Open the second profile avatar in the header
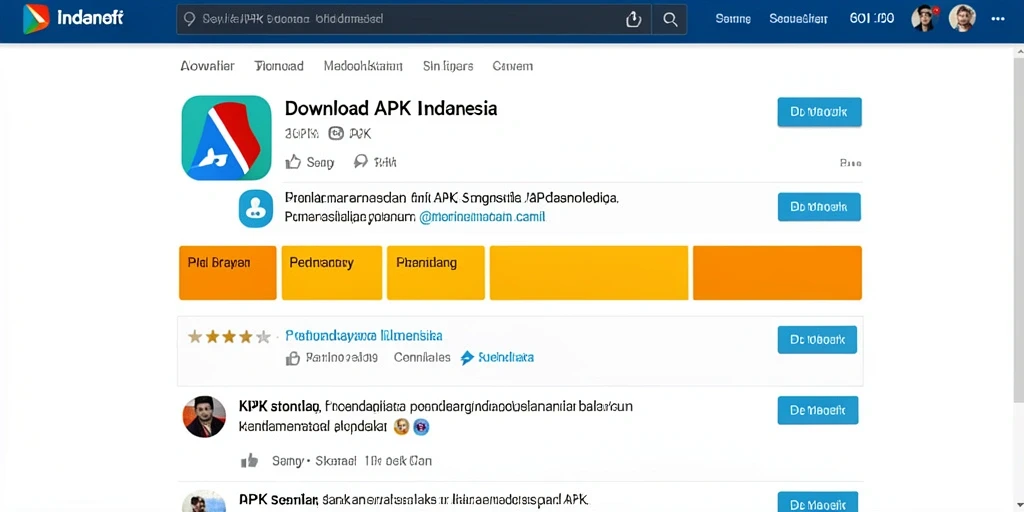This screenshot has width=1024, height=512. click(962, 18)
